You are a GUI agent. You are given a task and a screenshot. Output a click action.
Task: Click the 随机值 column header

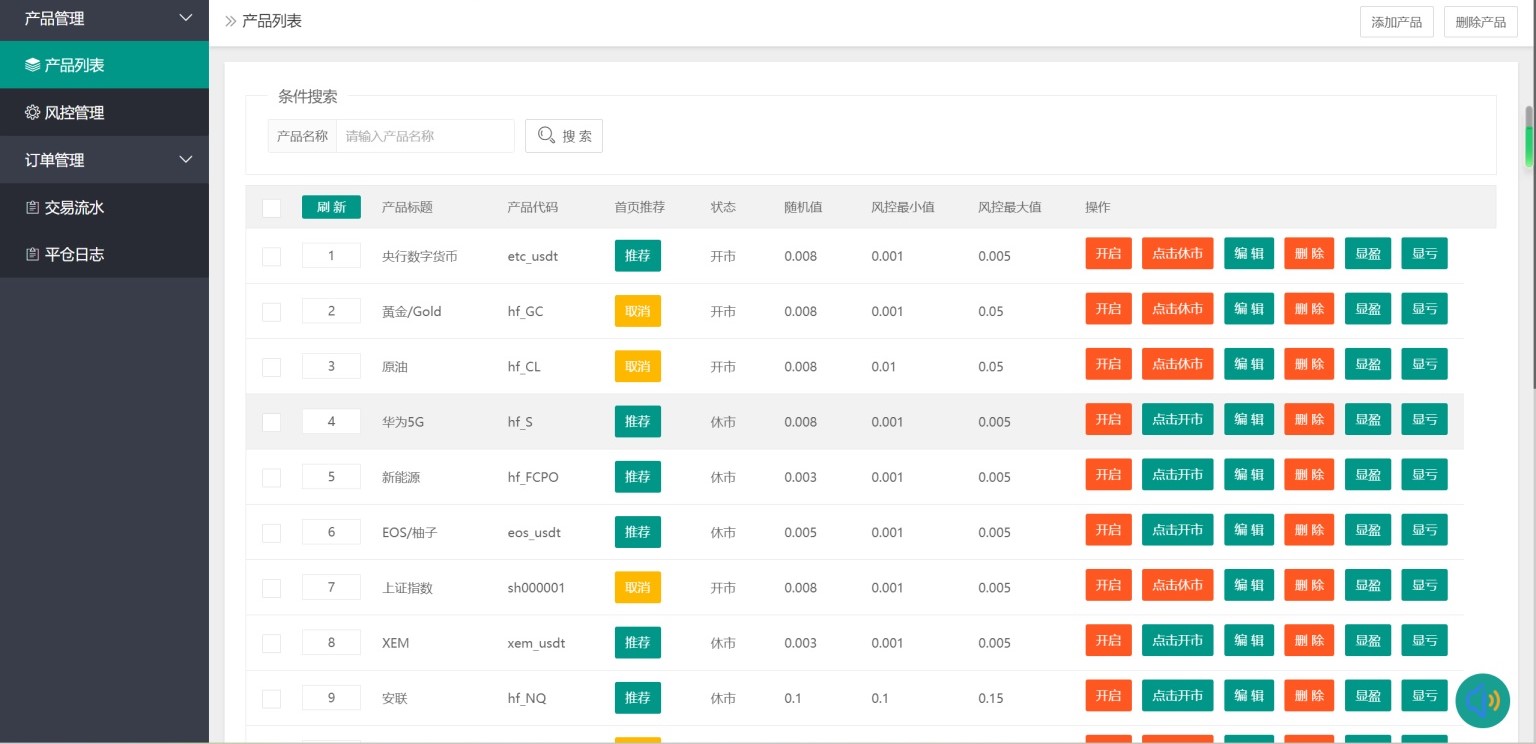[803, 207]
